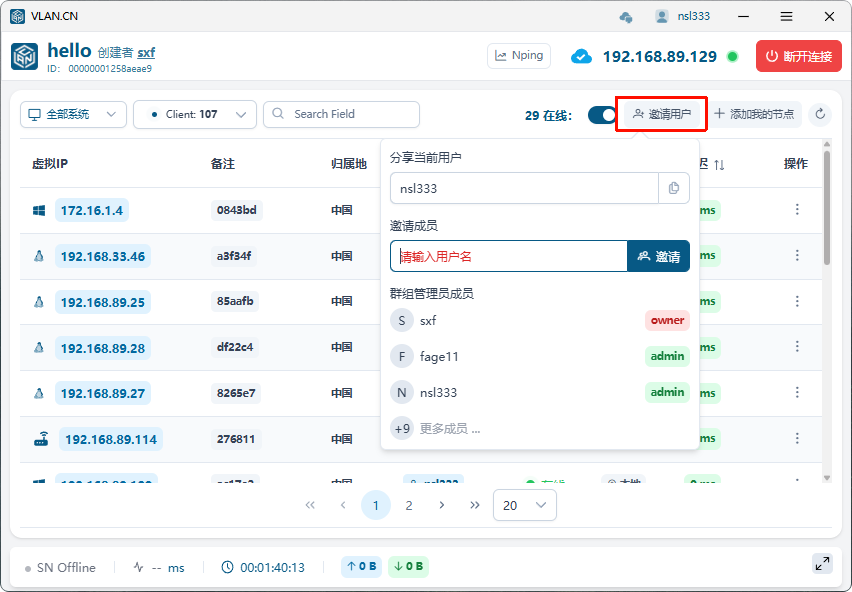Image resolution: width=852 pixels, height=592 pixels.
Task: Open actions menu for 192.168.89.28 row
Action: pos(797,347)
